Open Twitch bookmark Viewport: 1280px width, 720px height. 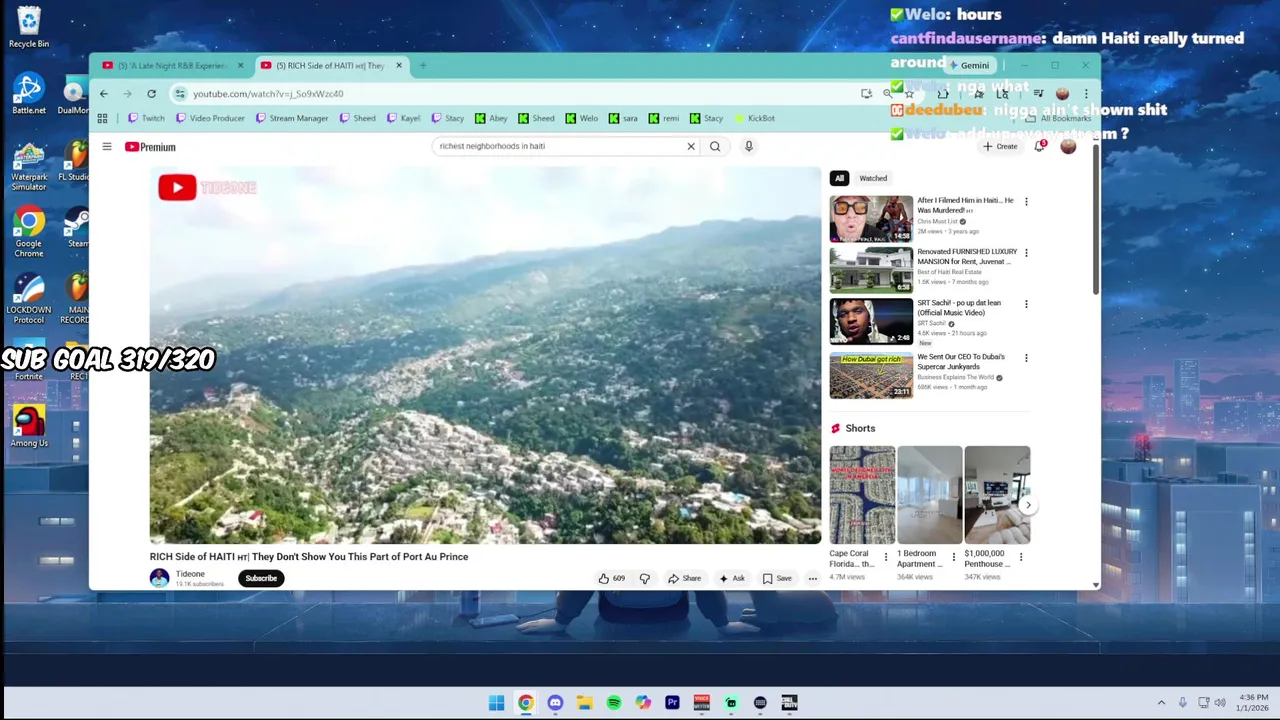146,118
